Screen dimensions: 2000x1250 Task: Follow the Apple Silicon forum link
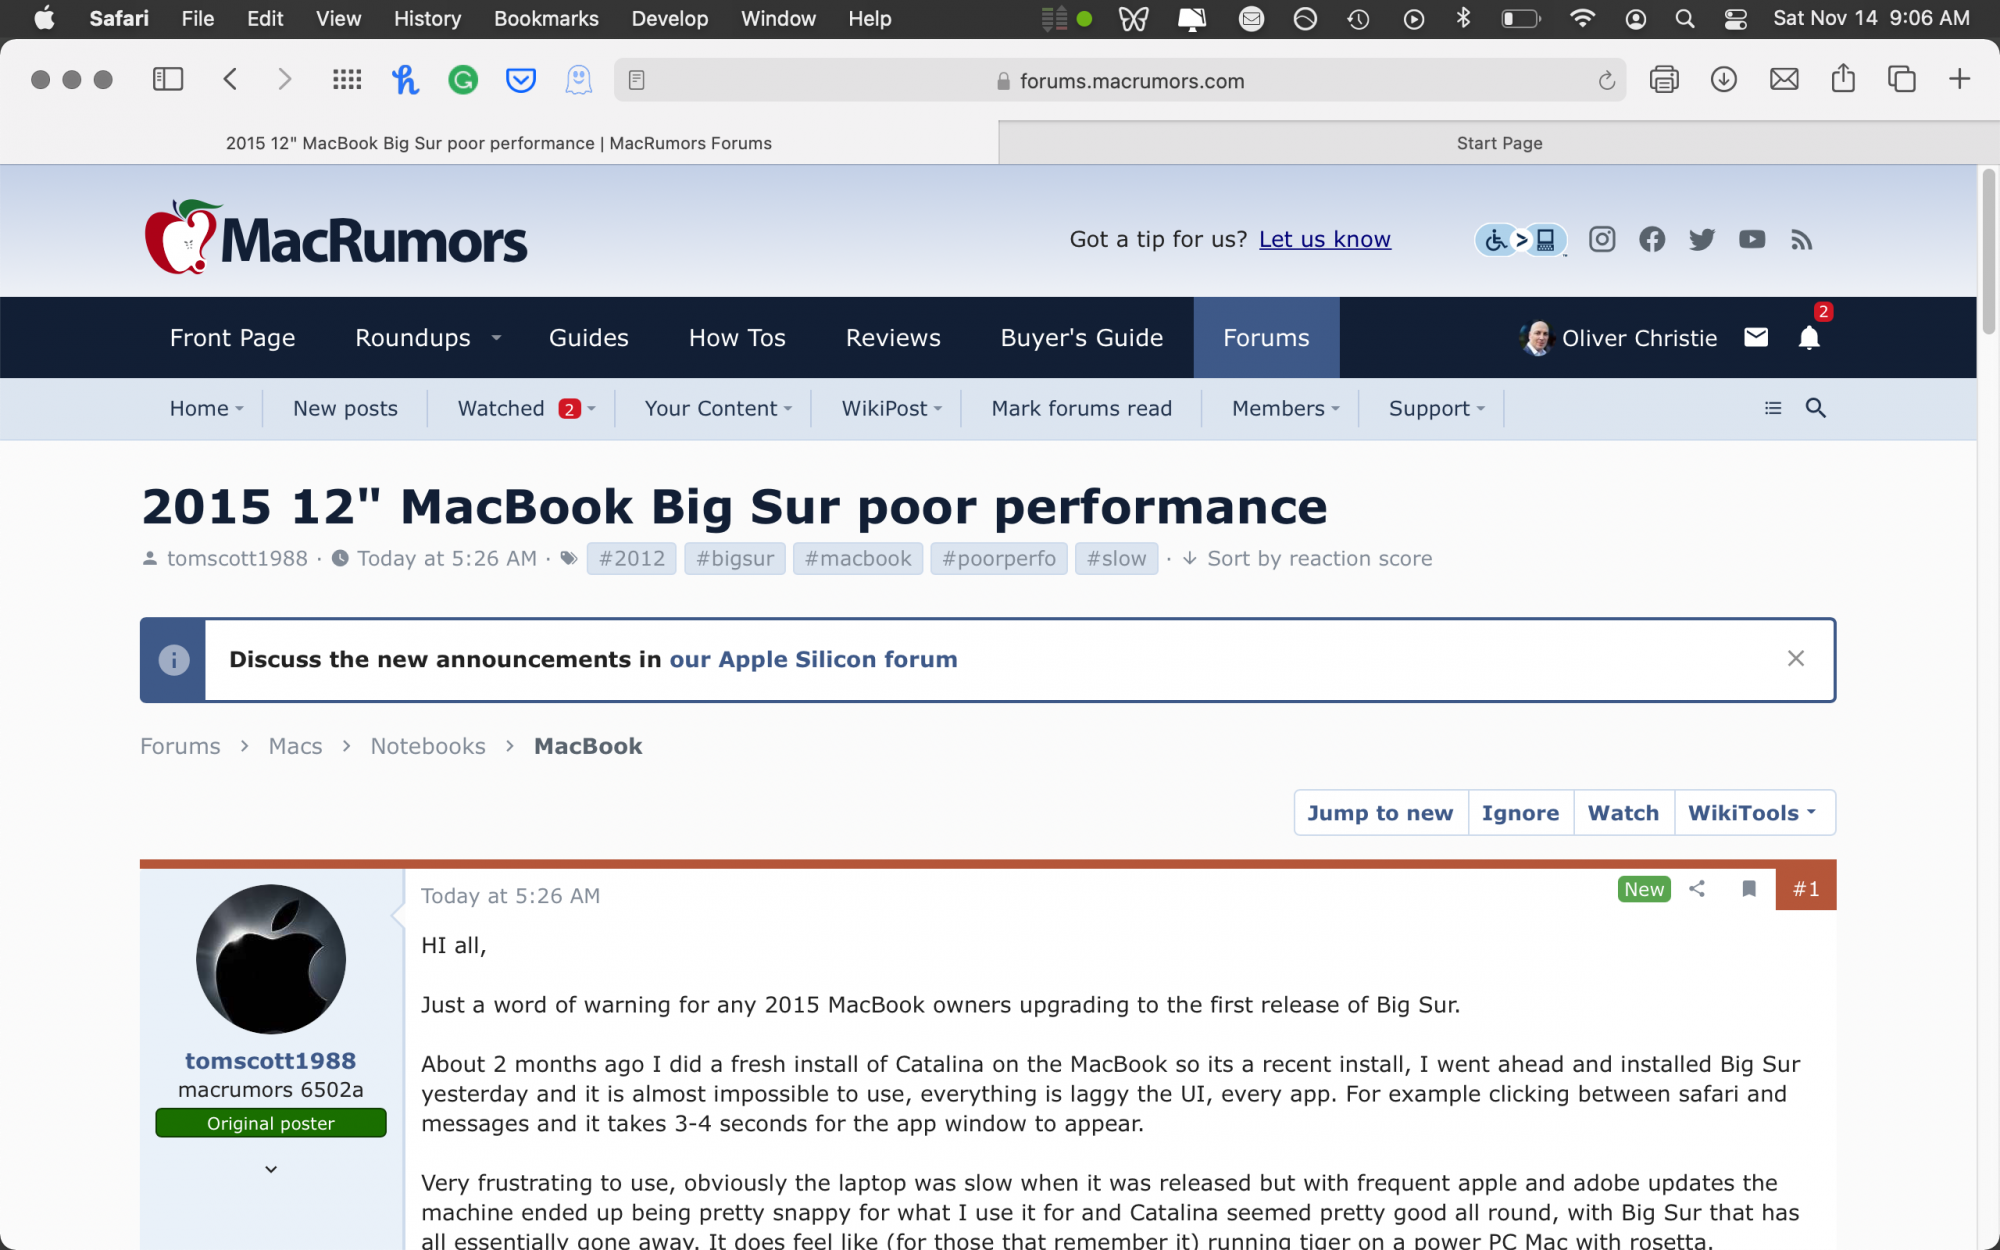click(813, 660)
